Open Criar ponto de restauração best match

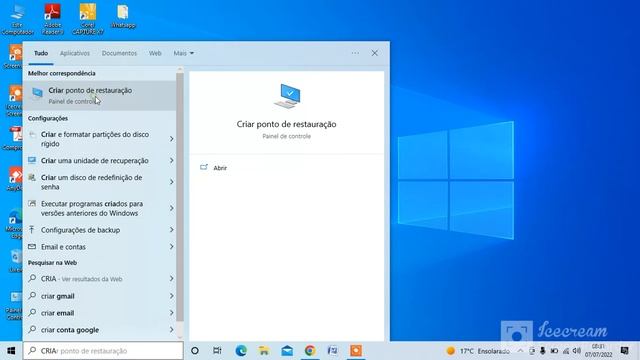click(100, 96)
